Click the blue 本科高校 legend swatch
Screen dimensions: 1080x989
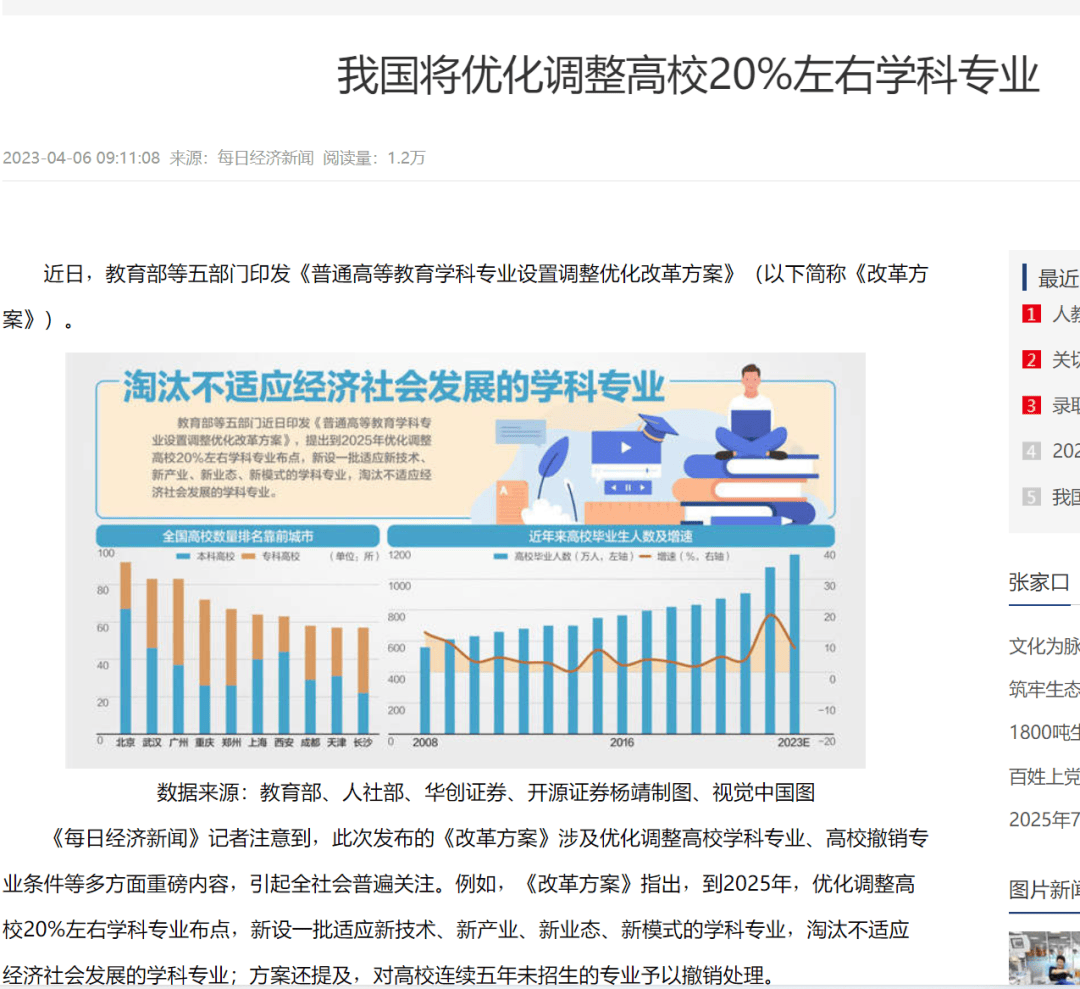tap(183, 555)
